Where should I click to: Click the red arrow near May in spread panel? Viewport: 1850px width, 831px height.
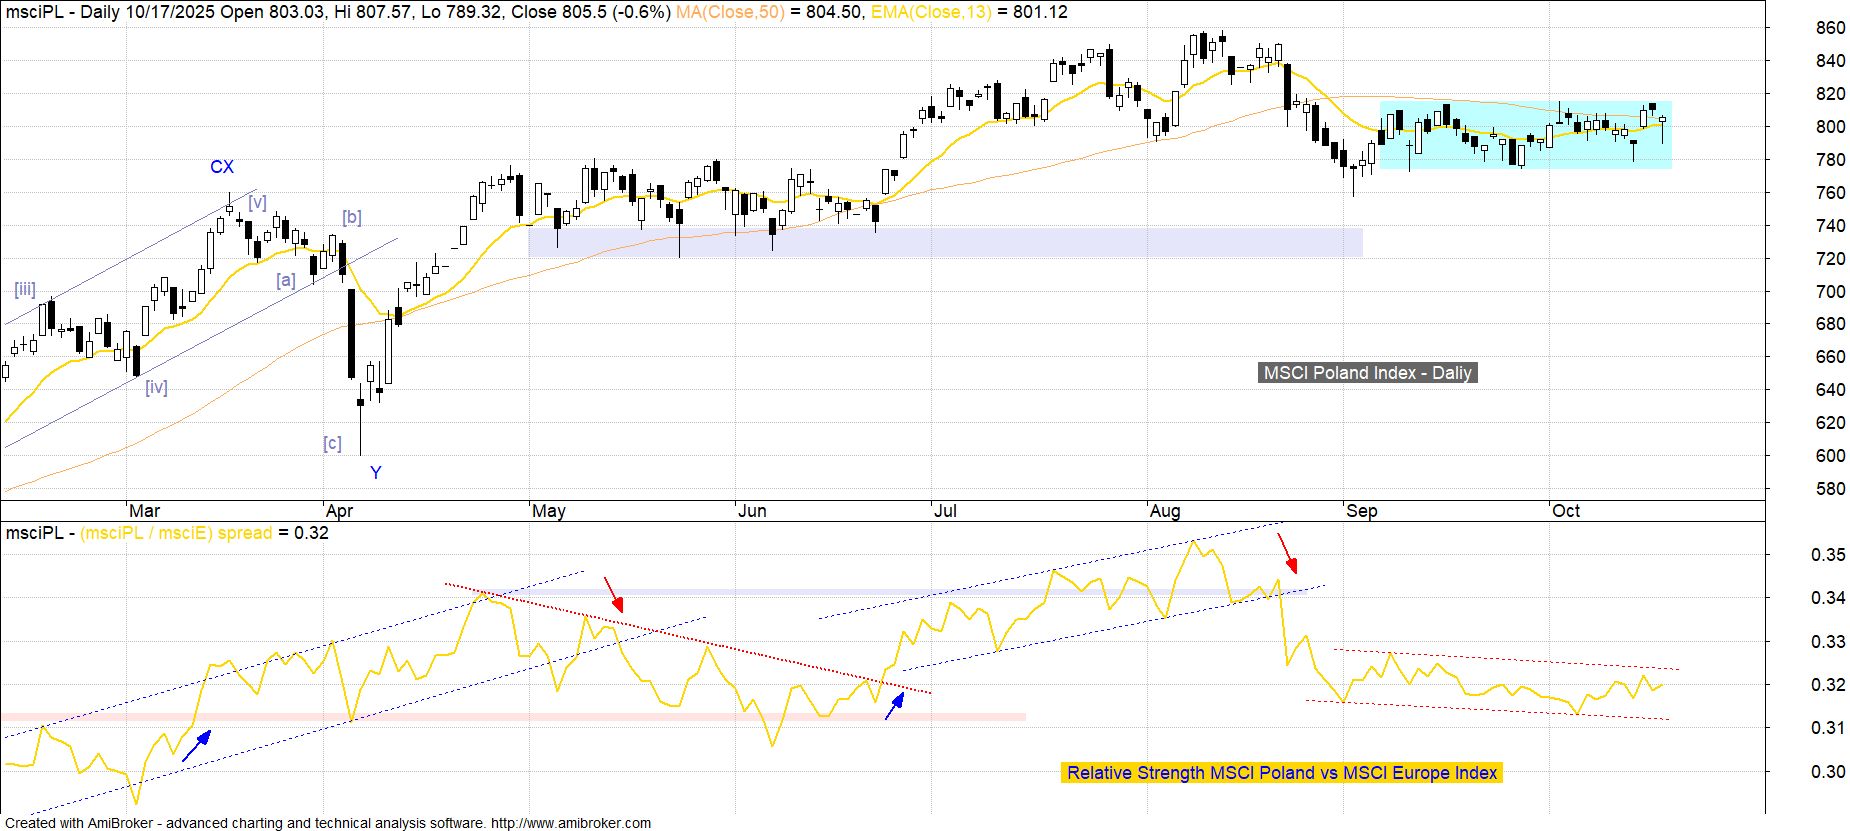[x=613, y=594]
